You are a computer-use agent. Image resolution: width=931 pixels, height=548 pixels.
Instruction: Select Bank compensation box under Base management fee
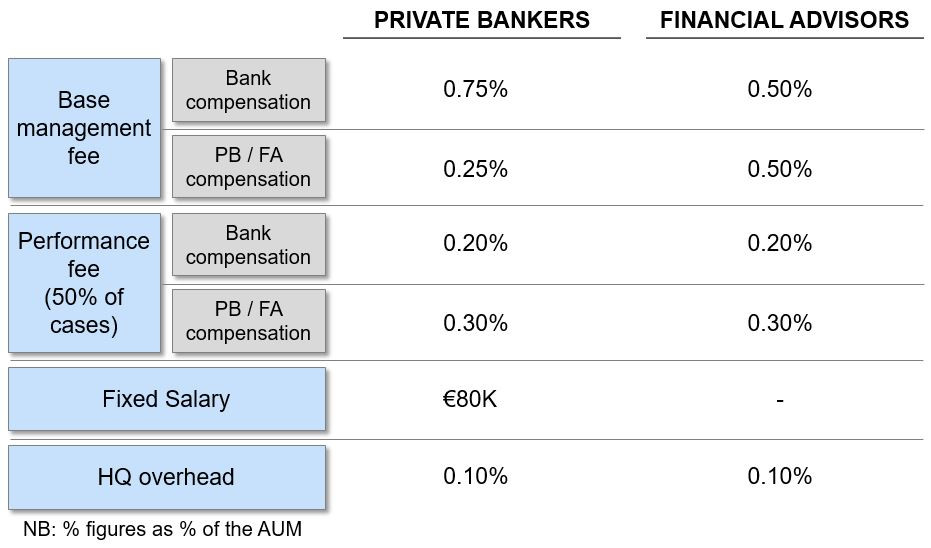[x=248, y=90]
